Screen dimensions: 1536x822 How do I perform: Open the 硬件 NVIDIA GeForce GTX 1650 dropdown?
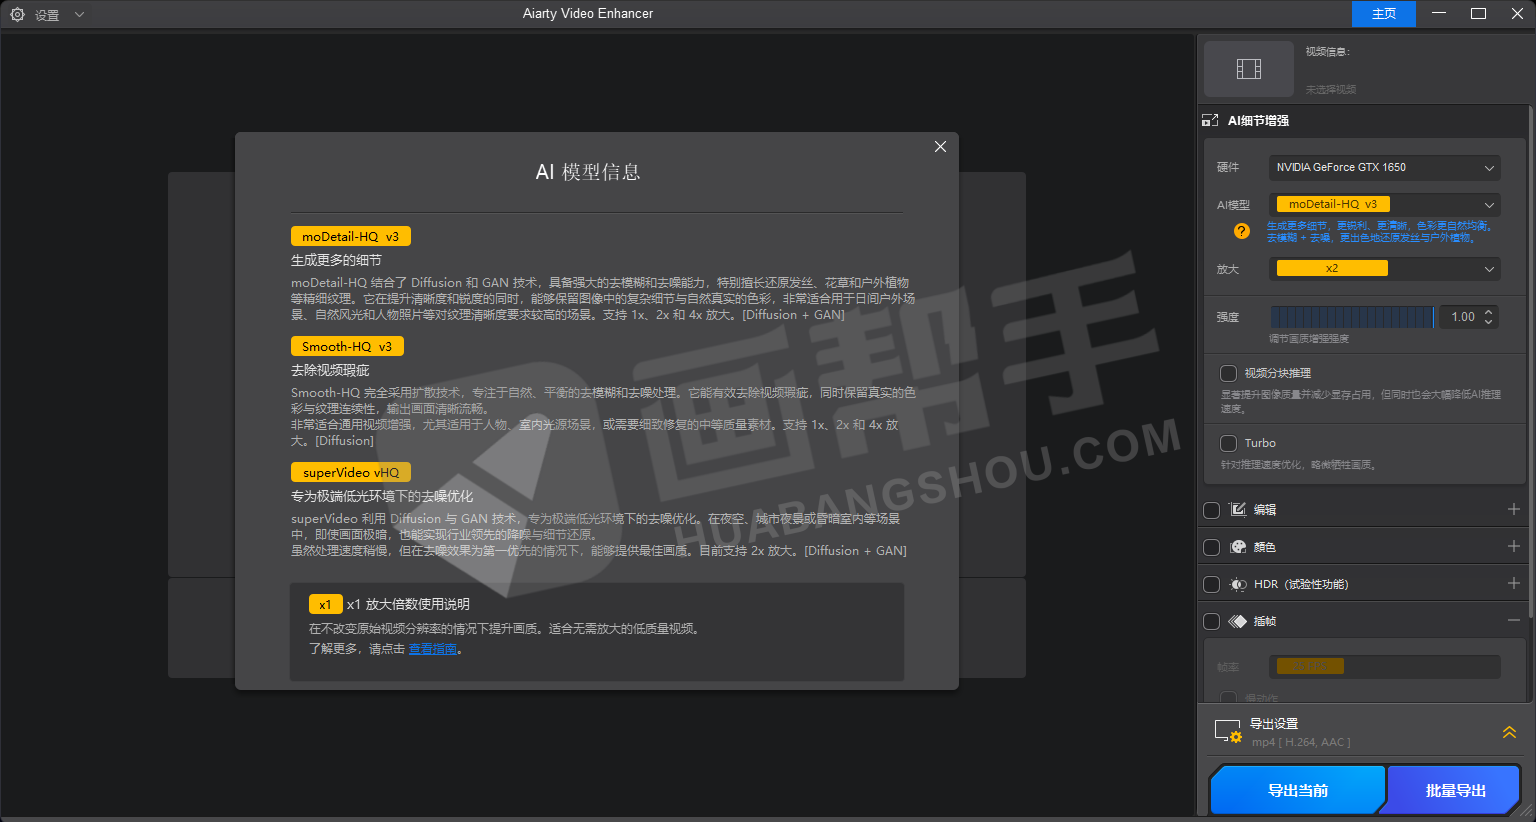click(1384, 168)
